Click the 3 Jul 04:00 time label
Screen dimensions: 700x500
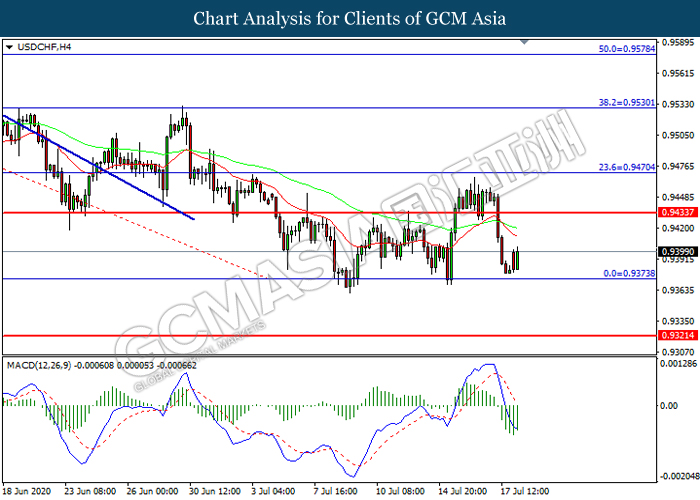[273, 492]
